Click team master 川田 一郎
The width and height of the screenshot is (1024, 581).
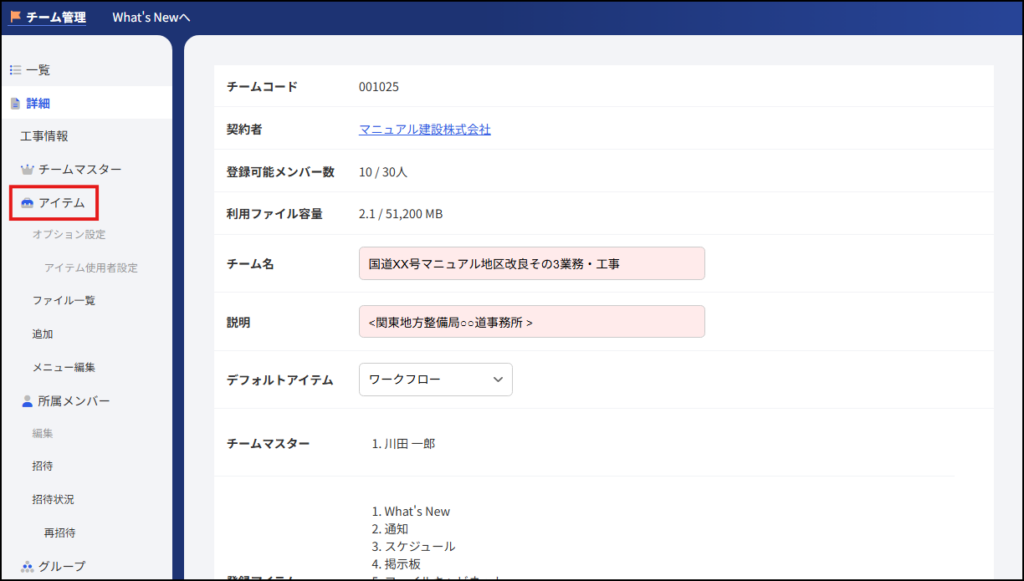click(x=409, y=444)
